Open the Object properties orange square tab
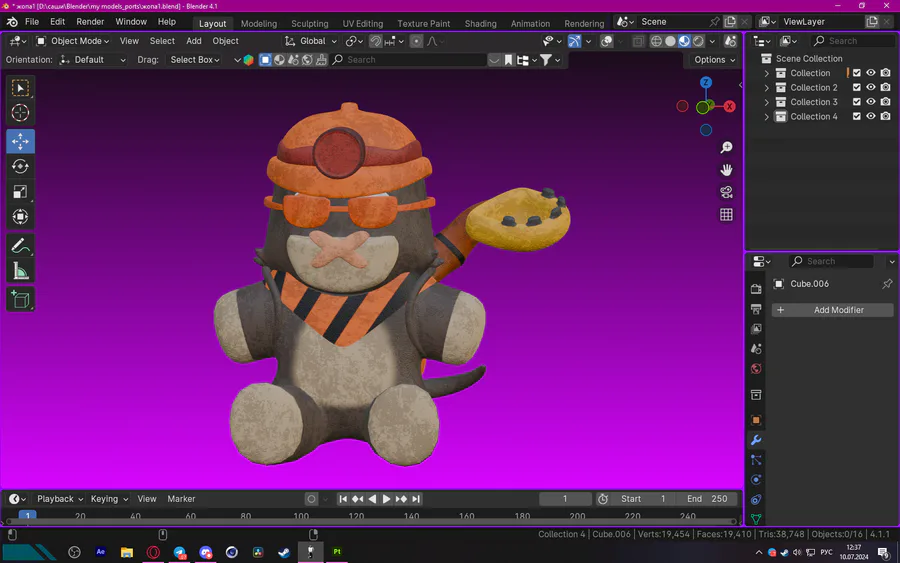The height and width of the screenshot is (563, 900). pos(756,420)
